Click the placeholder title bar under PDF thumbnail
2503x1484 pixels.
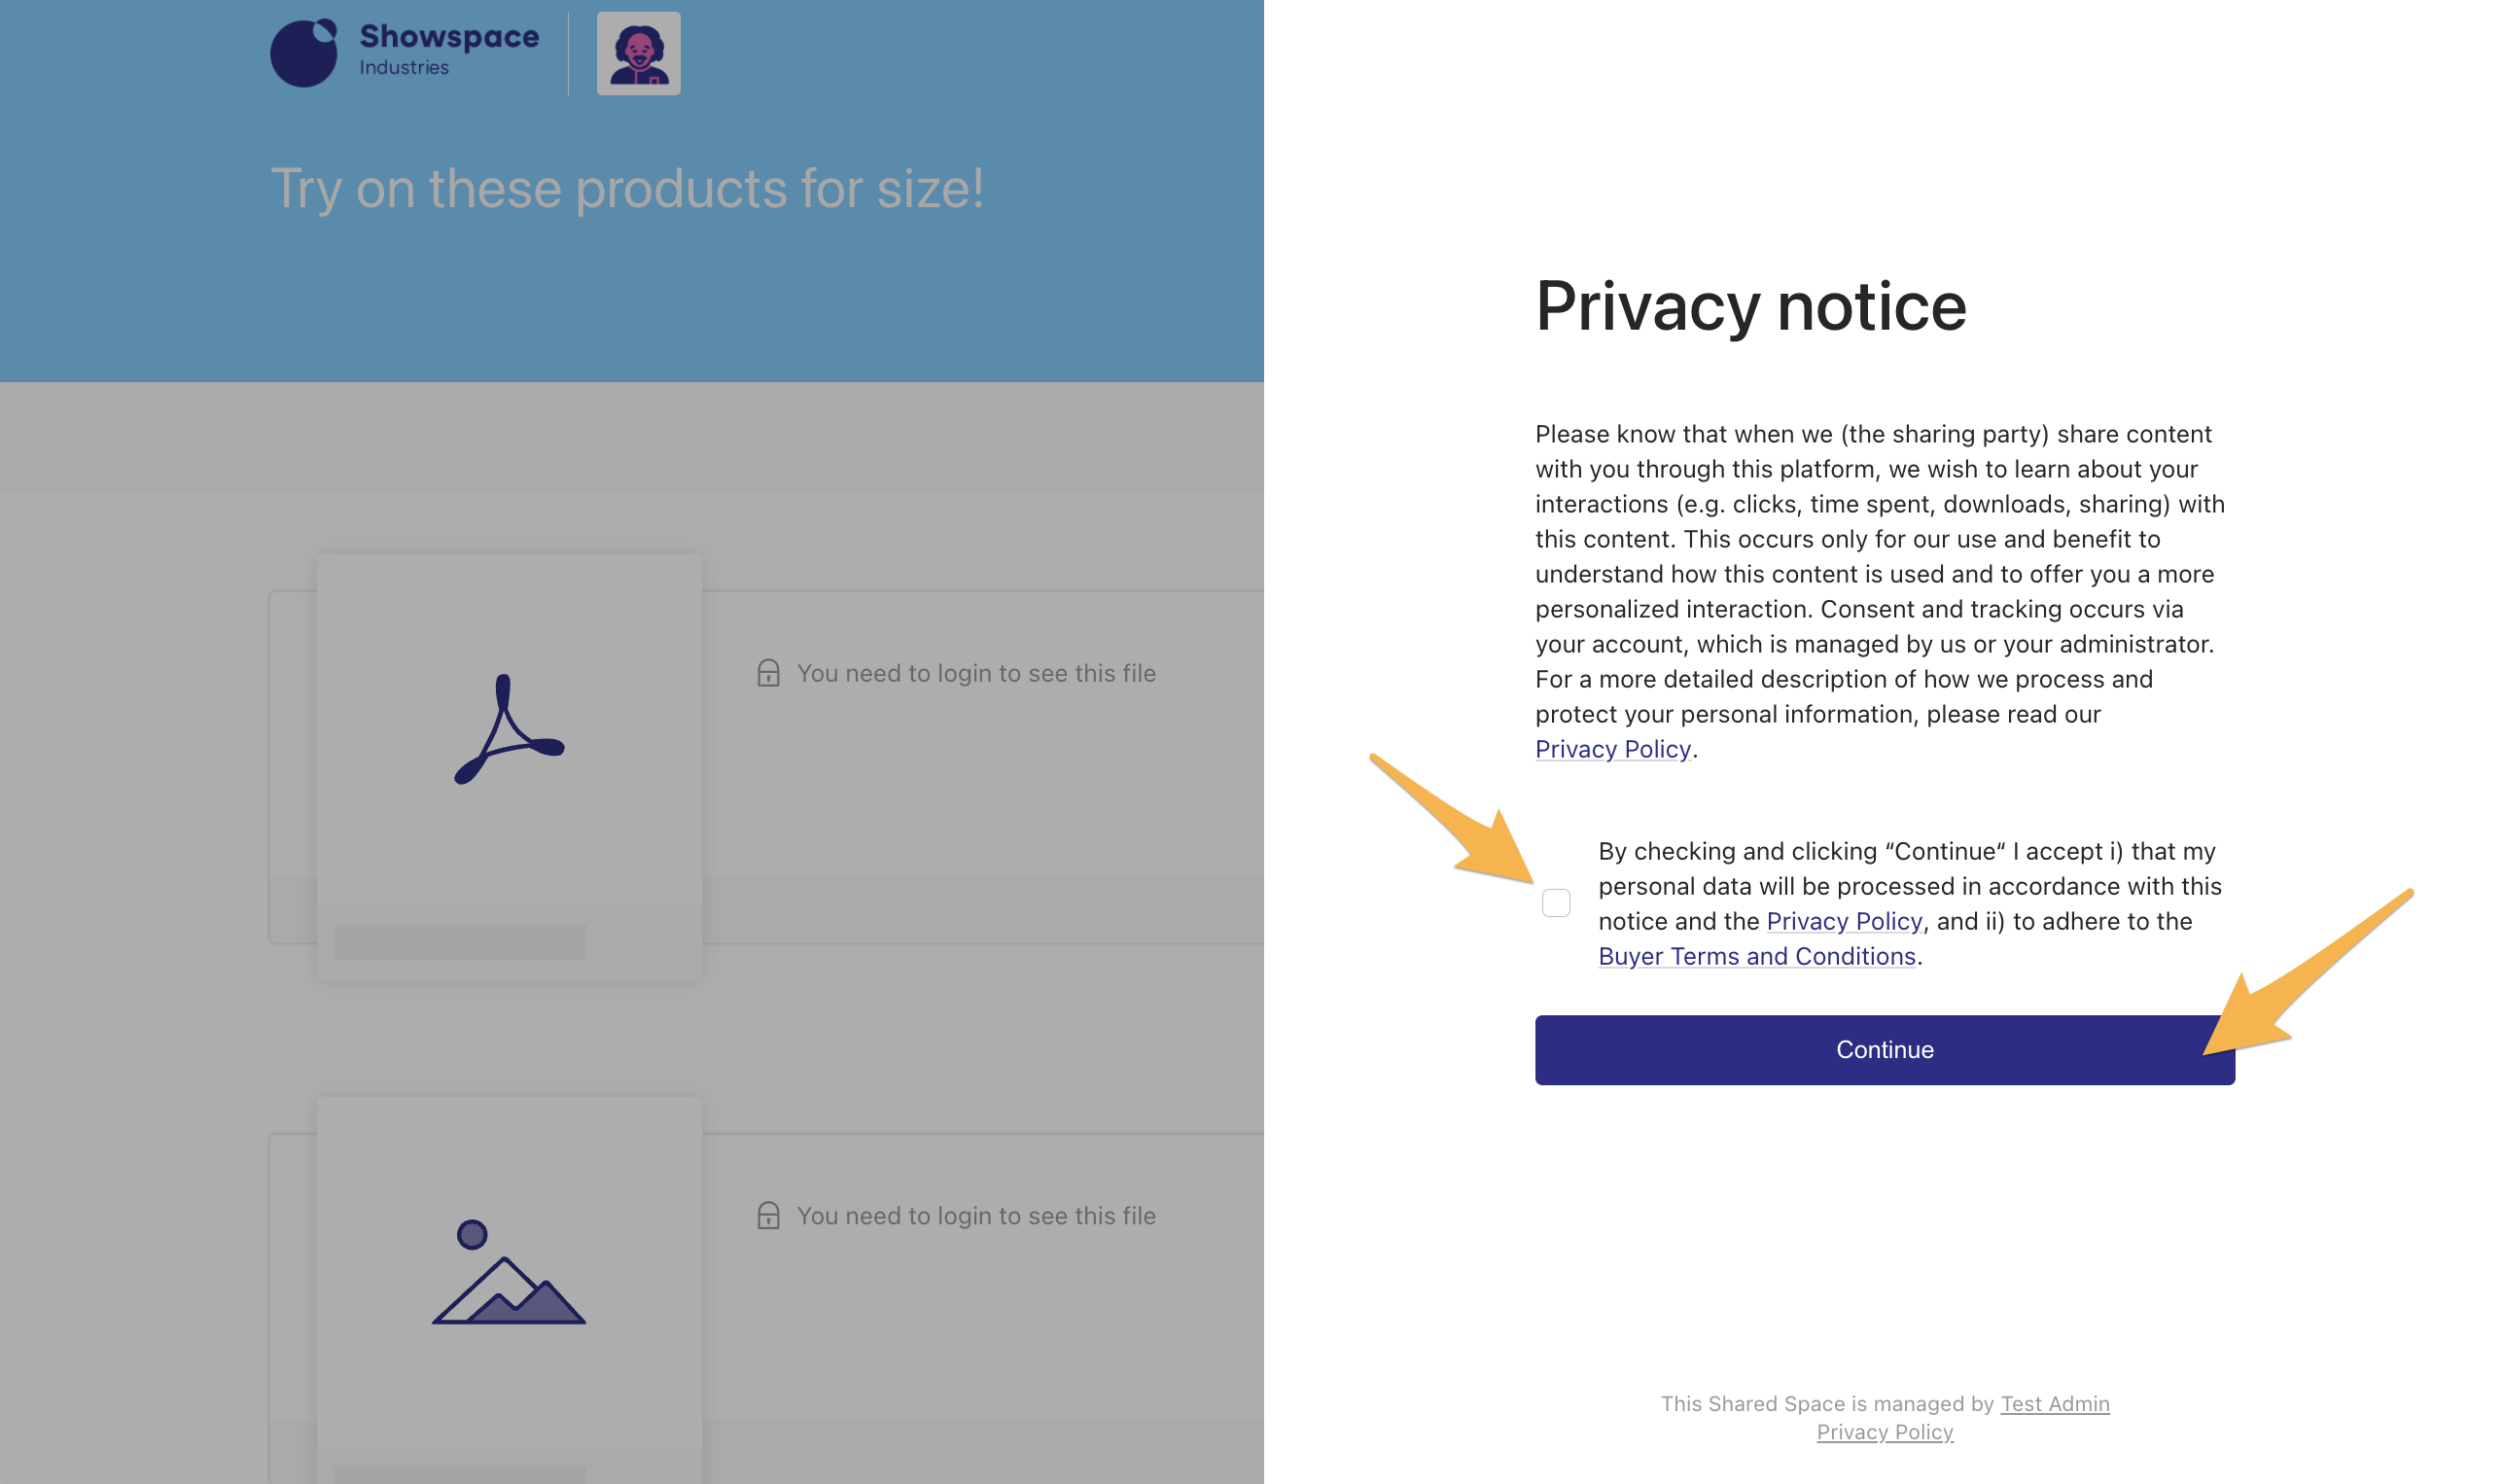click(x=460, y=942)
